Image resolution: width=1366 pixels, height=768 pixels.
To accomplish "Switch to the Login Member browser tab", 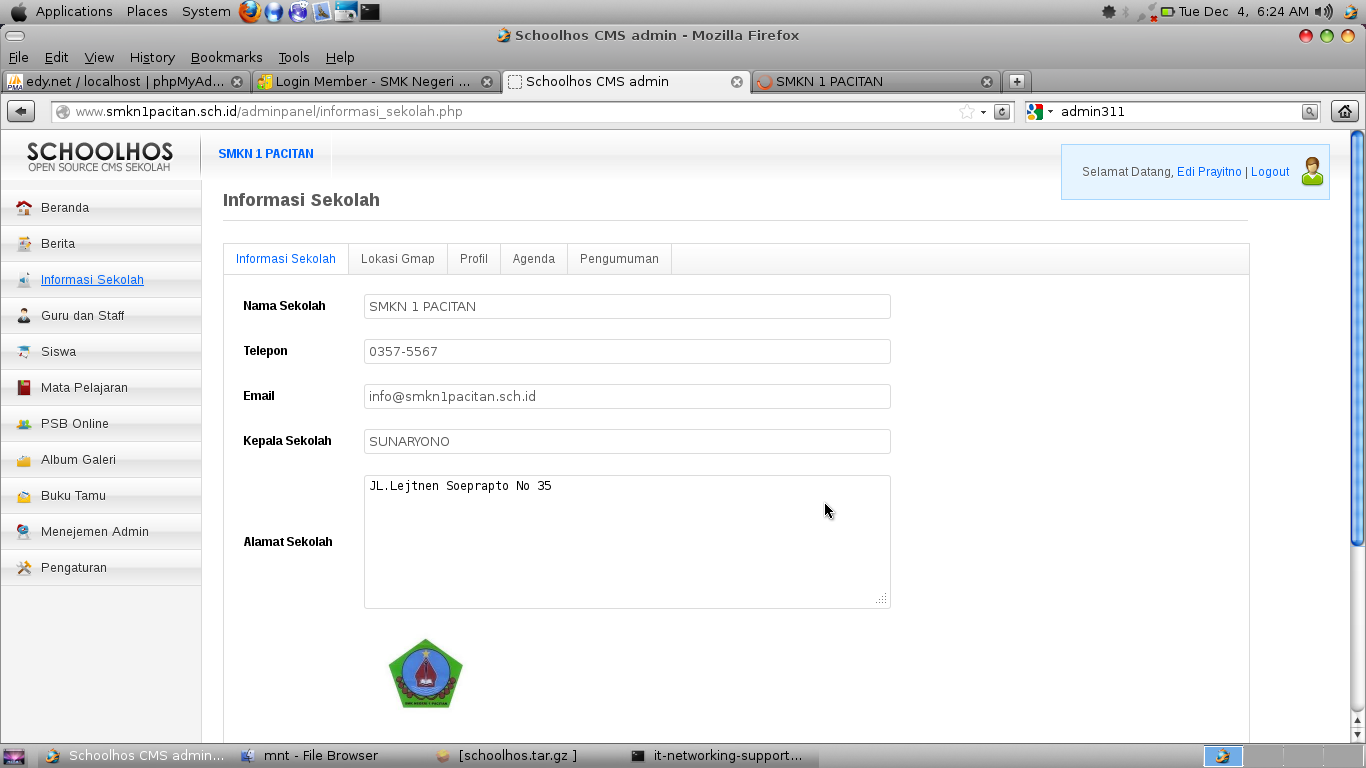I will 375,81.
